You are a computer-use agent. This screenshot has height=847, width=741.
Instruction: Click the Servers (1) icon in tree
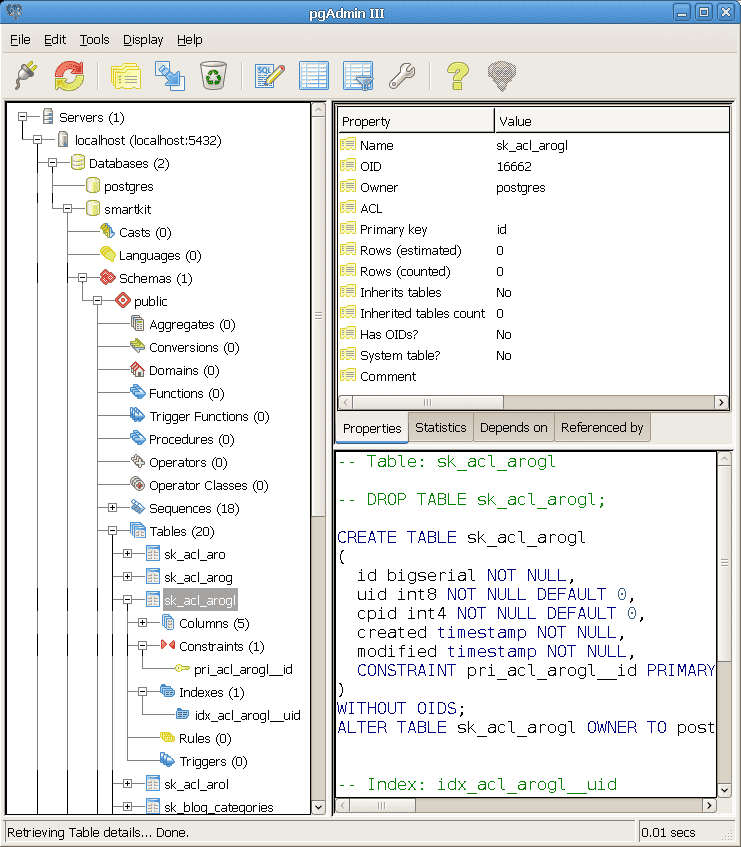click(x=48, y=116)
